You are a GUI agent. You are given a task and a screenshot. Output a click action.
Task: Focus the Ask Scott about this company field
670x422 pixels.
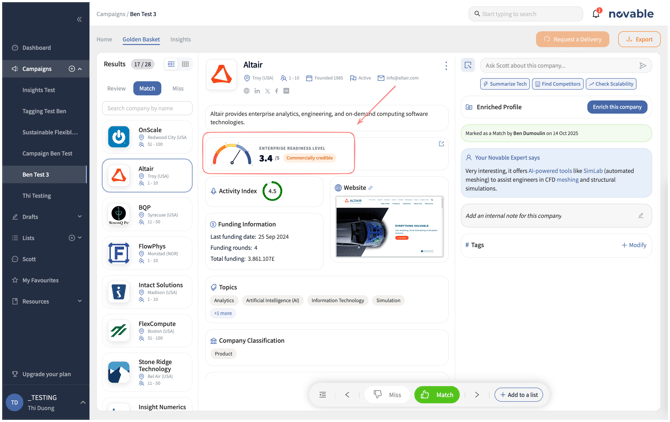(x=558, y=66)
